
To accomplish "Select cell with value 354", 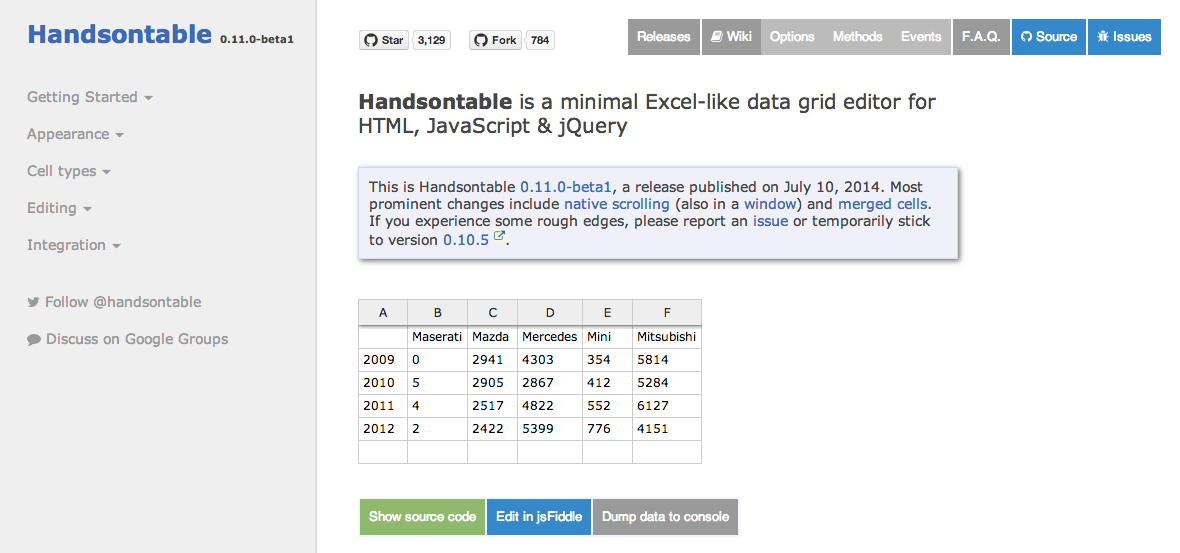I will click(x=607, y=360).
